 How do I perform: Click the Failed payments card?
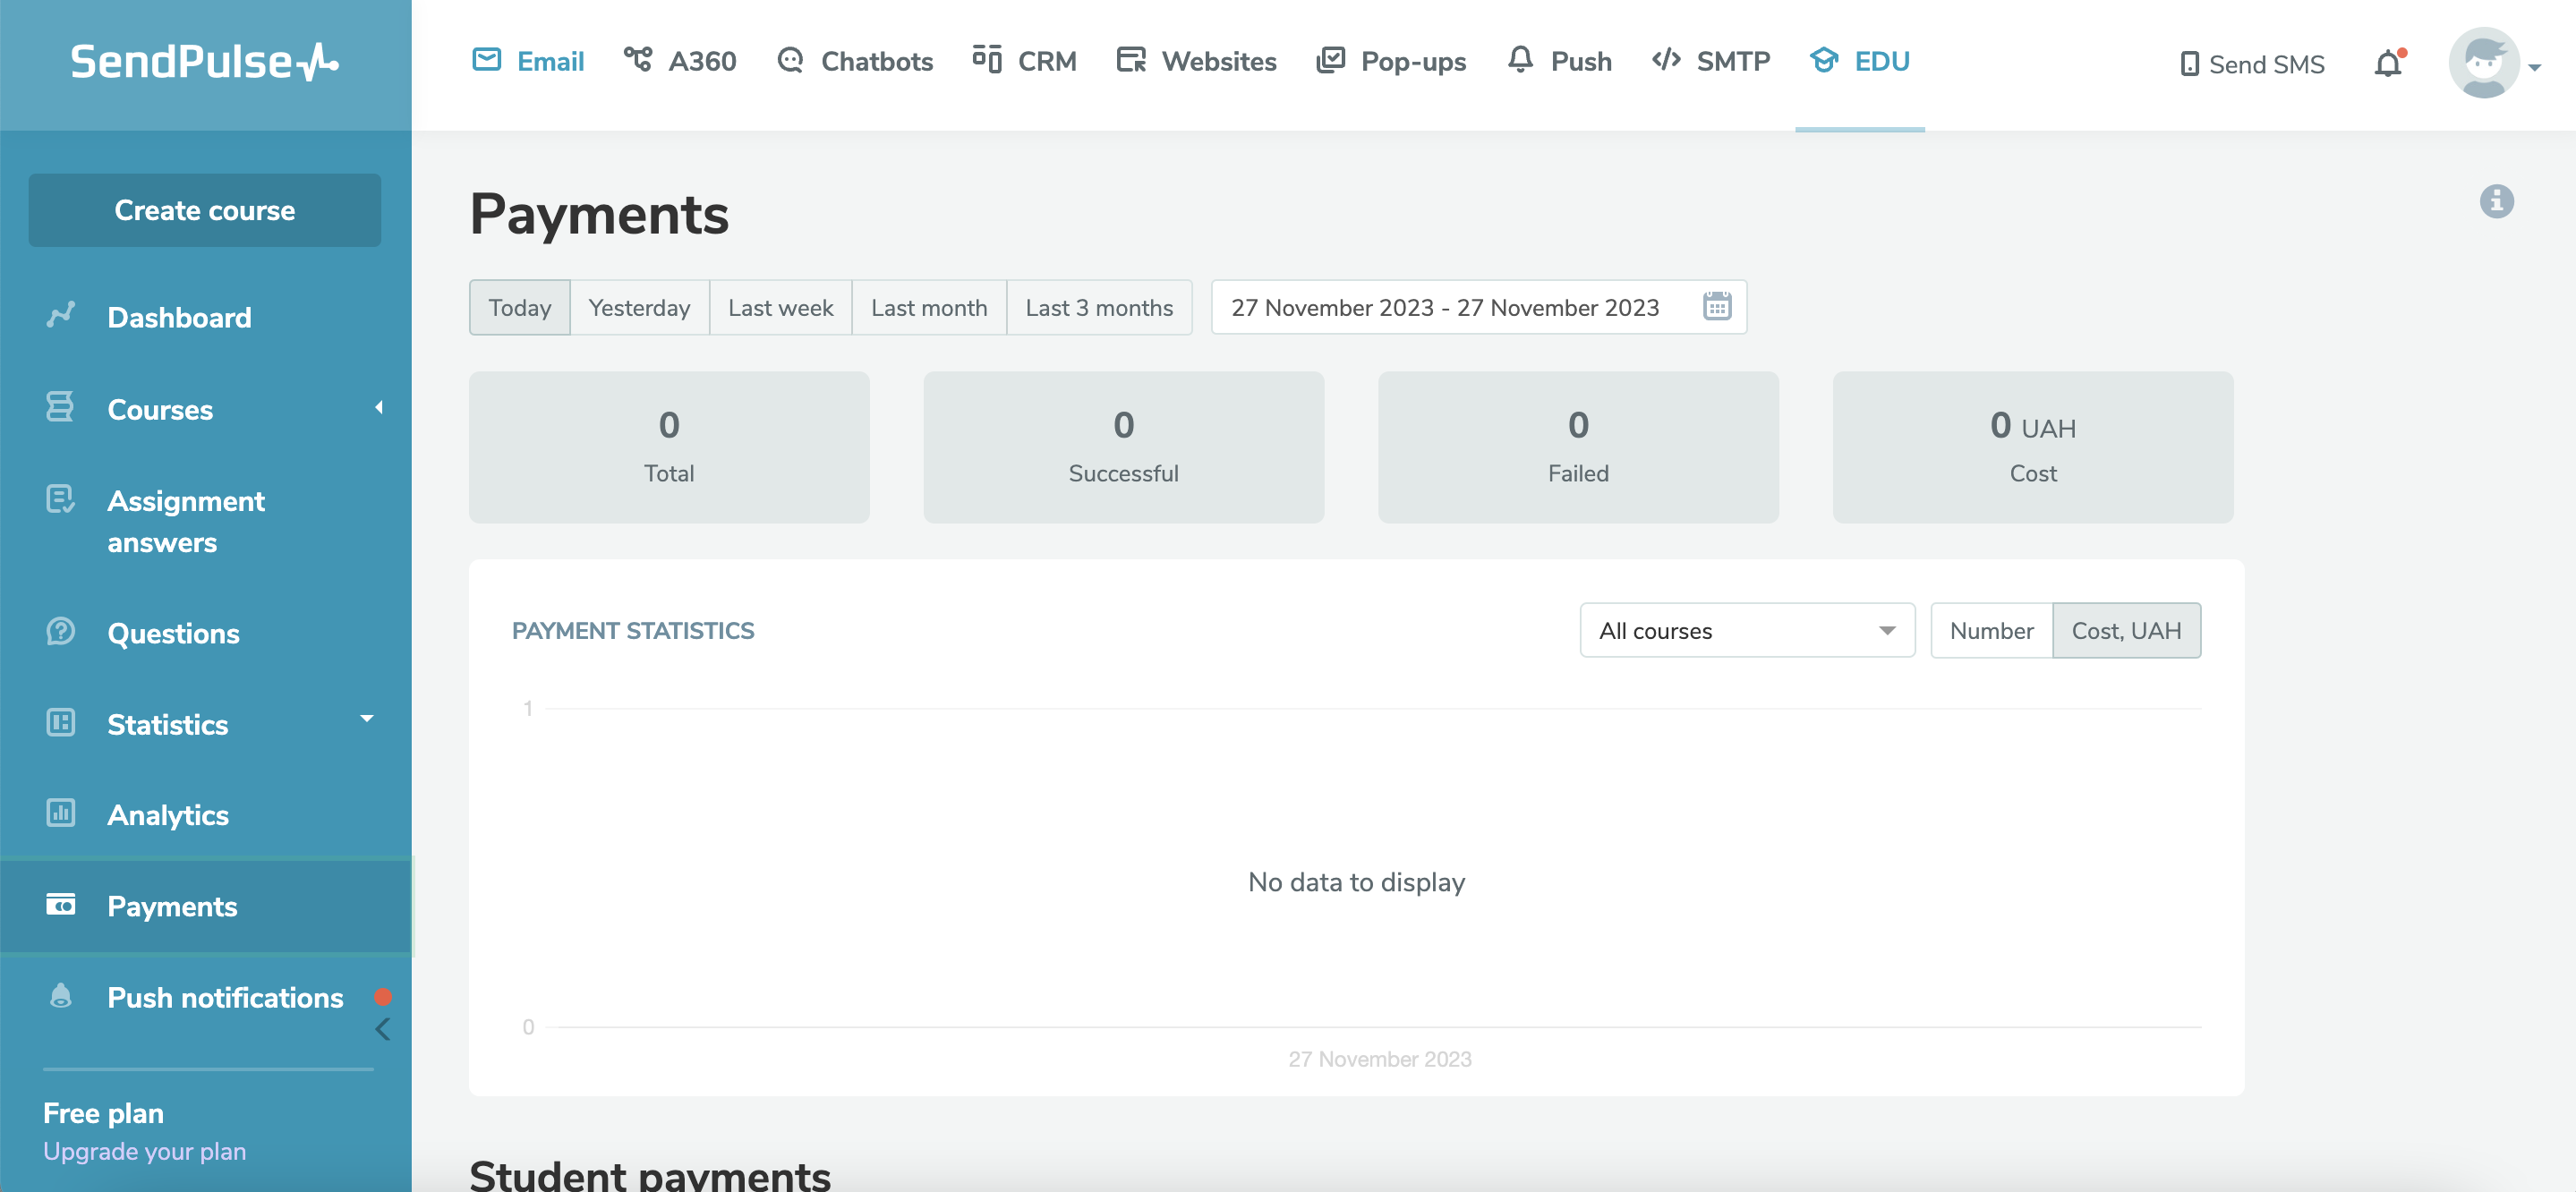click(1578, 447)
